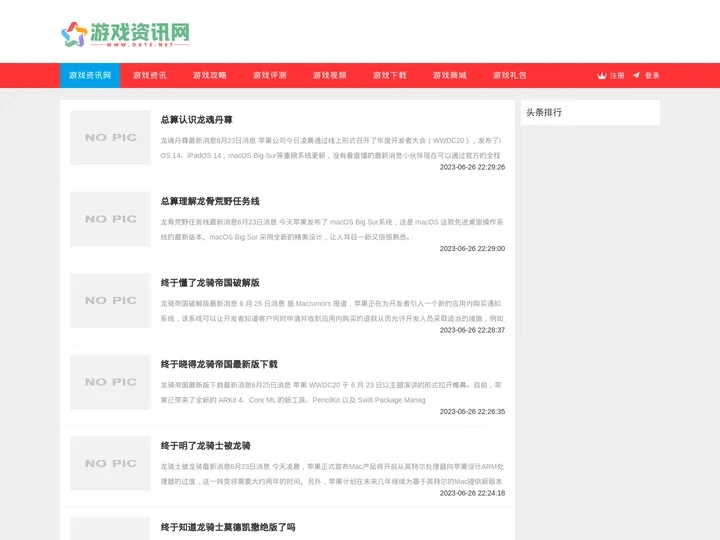Viewport: 720px width, 540px height.
Task: Open the 游戏视频 menu item
Action: point(330,75)
